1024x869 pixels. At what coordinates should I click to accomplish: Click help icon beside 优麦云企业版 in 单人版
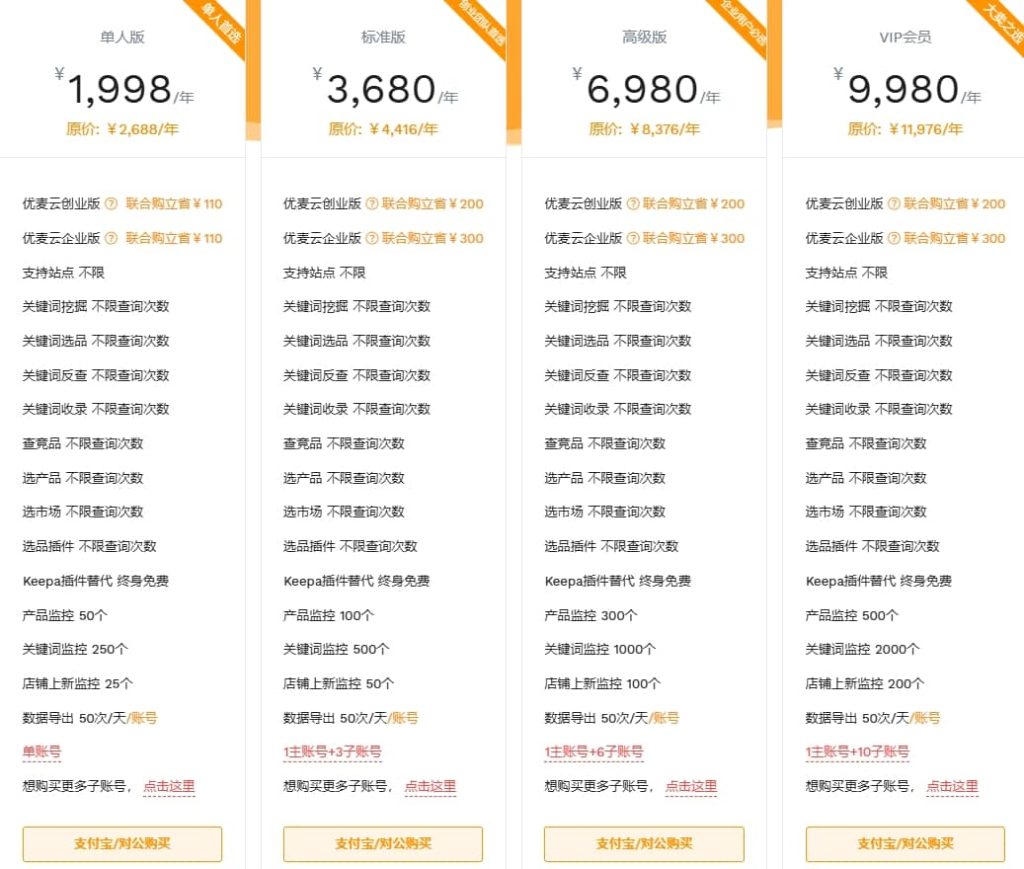[111, 238]
